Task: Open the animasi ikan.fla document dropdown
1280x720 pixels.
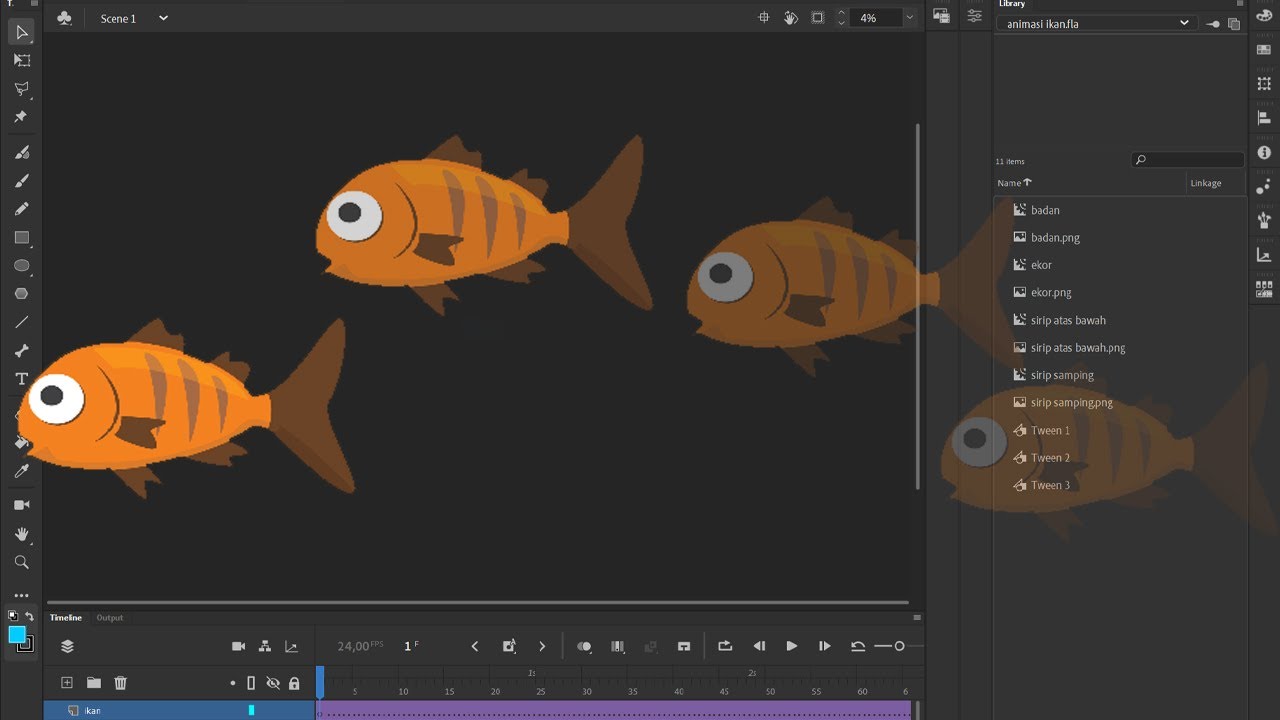Action: (1098, 23)
